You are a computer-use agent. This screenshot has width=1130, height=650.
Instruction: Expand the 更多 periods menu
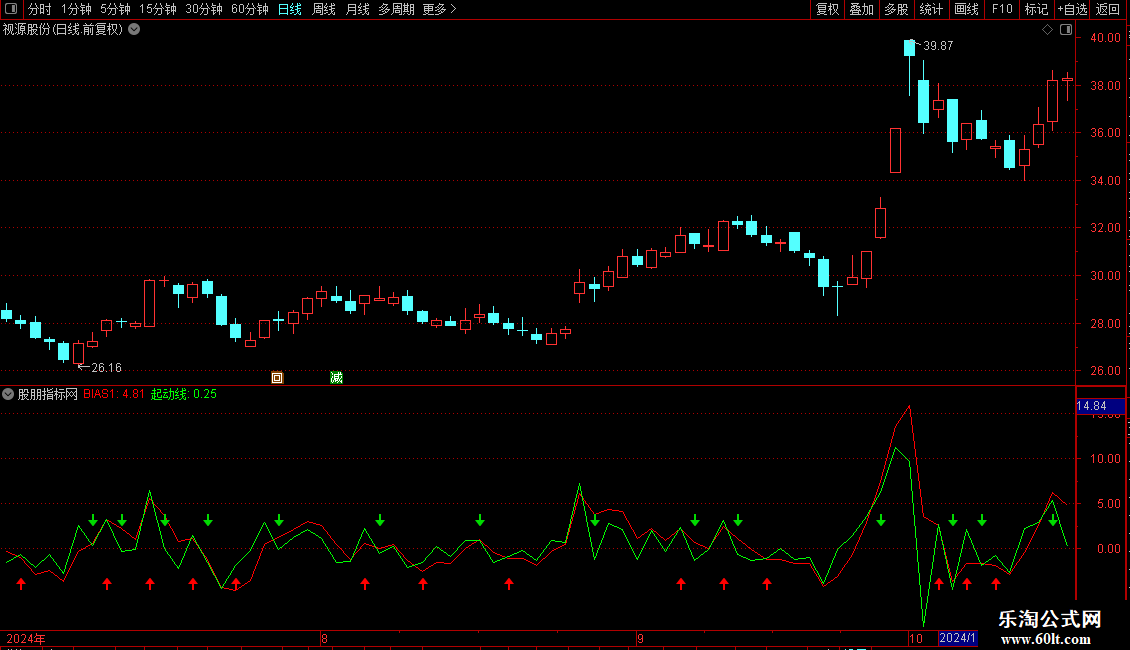tap(439, 9)
